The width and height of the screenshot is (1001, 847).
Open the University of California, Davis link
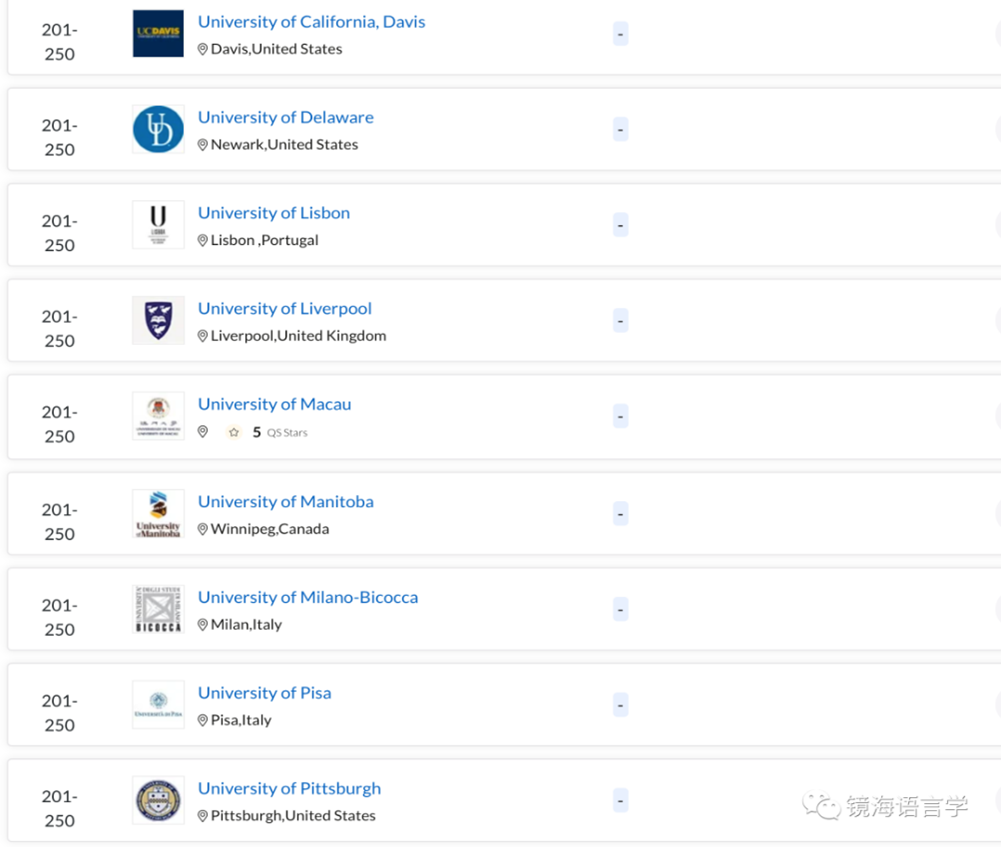tap(312, 22)
